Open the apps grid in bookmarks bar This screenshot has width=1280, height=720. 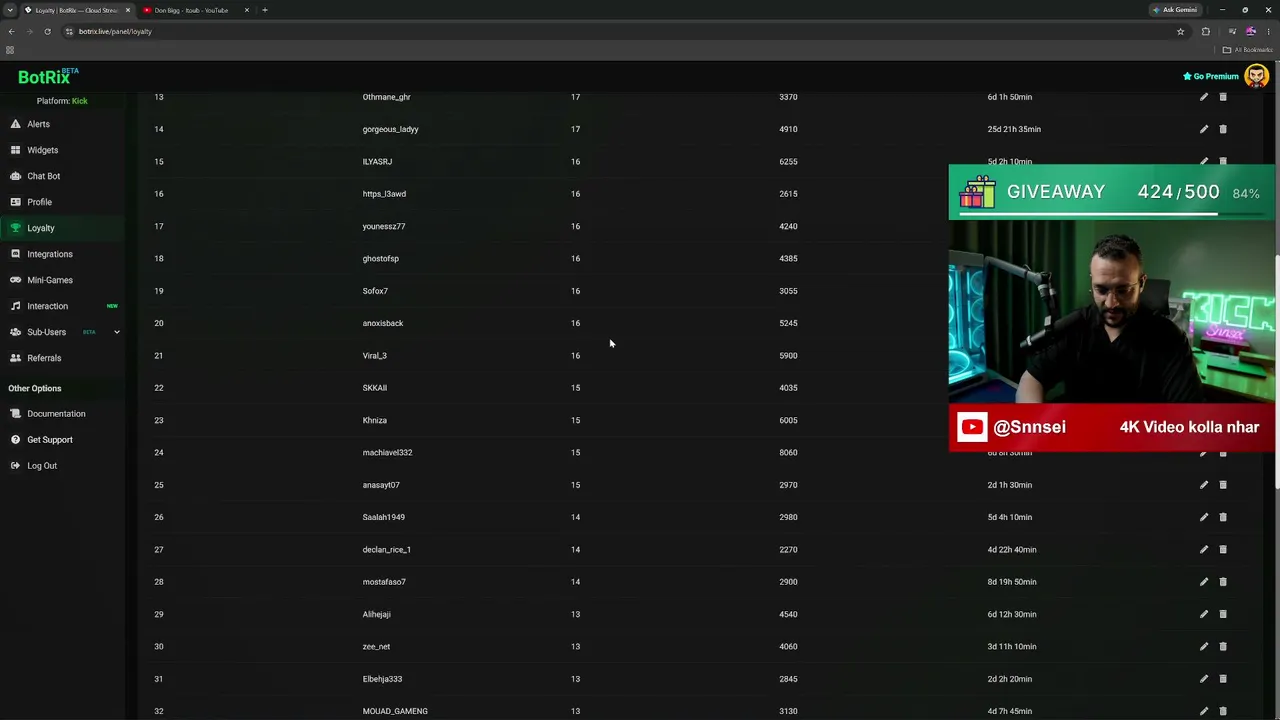[x=10, y=50]
